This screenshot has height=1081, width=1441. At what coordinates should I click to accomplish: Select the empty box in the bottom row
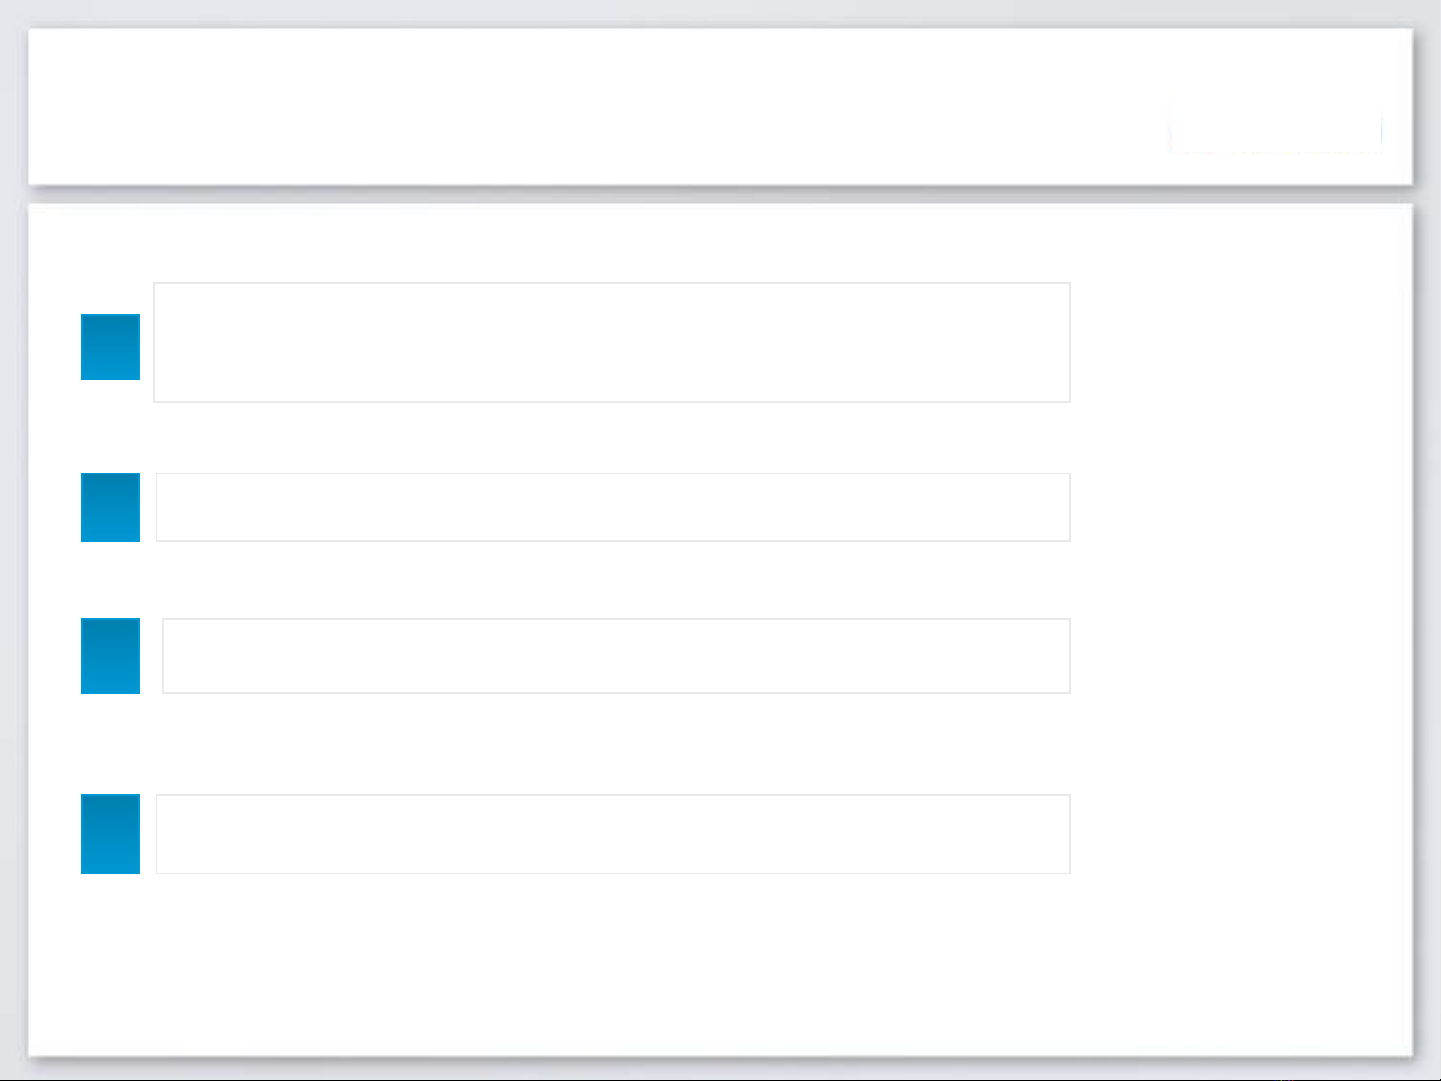[613, 834]
